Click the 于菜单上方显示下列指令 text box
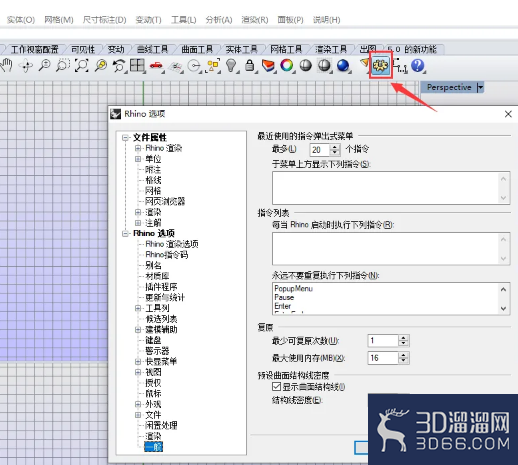The height and width of the screenshot is (465, 518). (391, 188)
